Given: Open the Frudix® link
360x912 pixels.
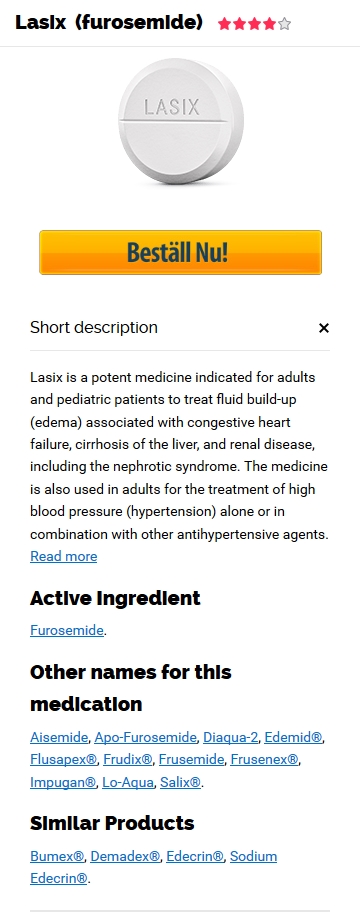Looking at the screenshot, I should click(128, 760).
